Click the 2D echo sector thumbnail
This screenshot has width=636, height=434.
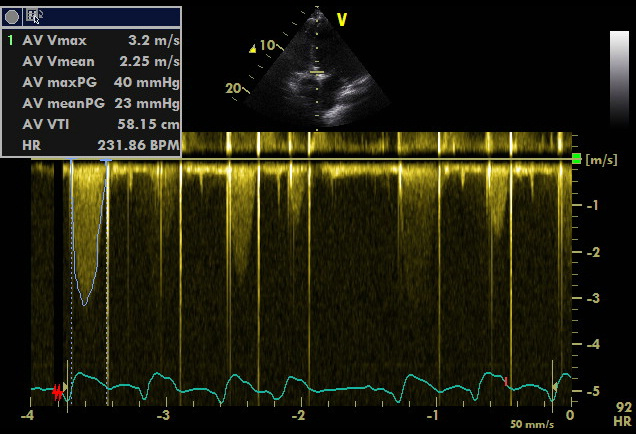(316, 70)
